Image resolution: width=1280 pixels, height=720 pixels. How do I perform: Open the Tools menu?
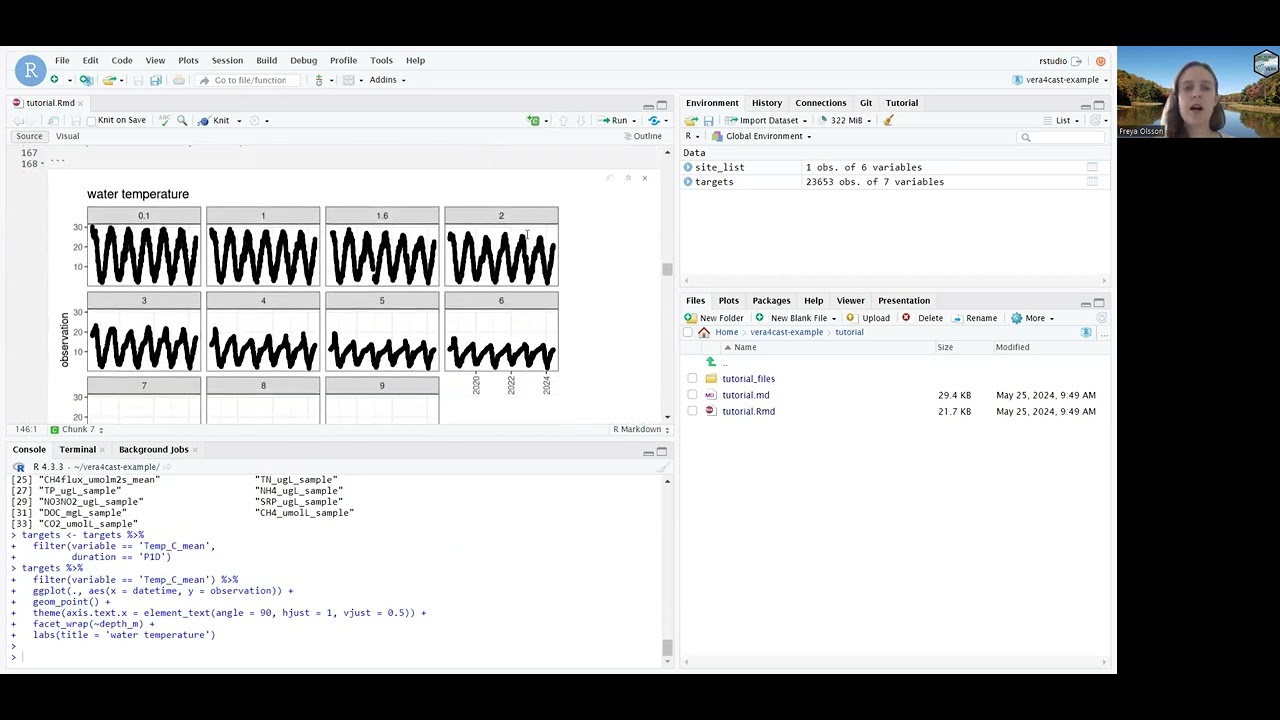tap(381, 60)
